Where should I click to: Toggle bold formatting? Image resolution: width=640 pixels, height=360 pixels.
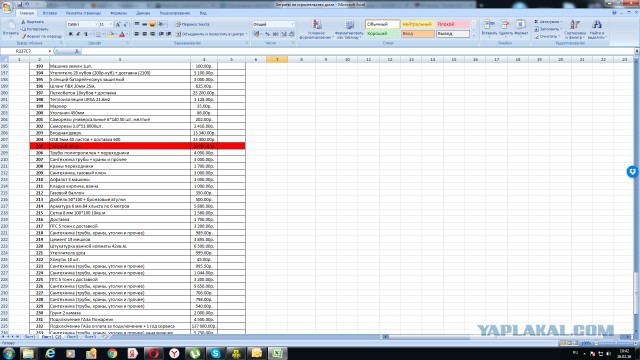(x=70, y=34)
